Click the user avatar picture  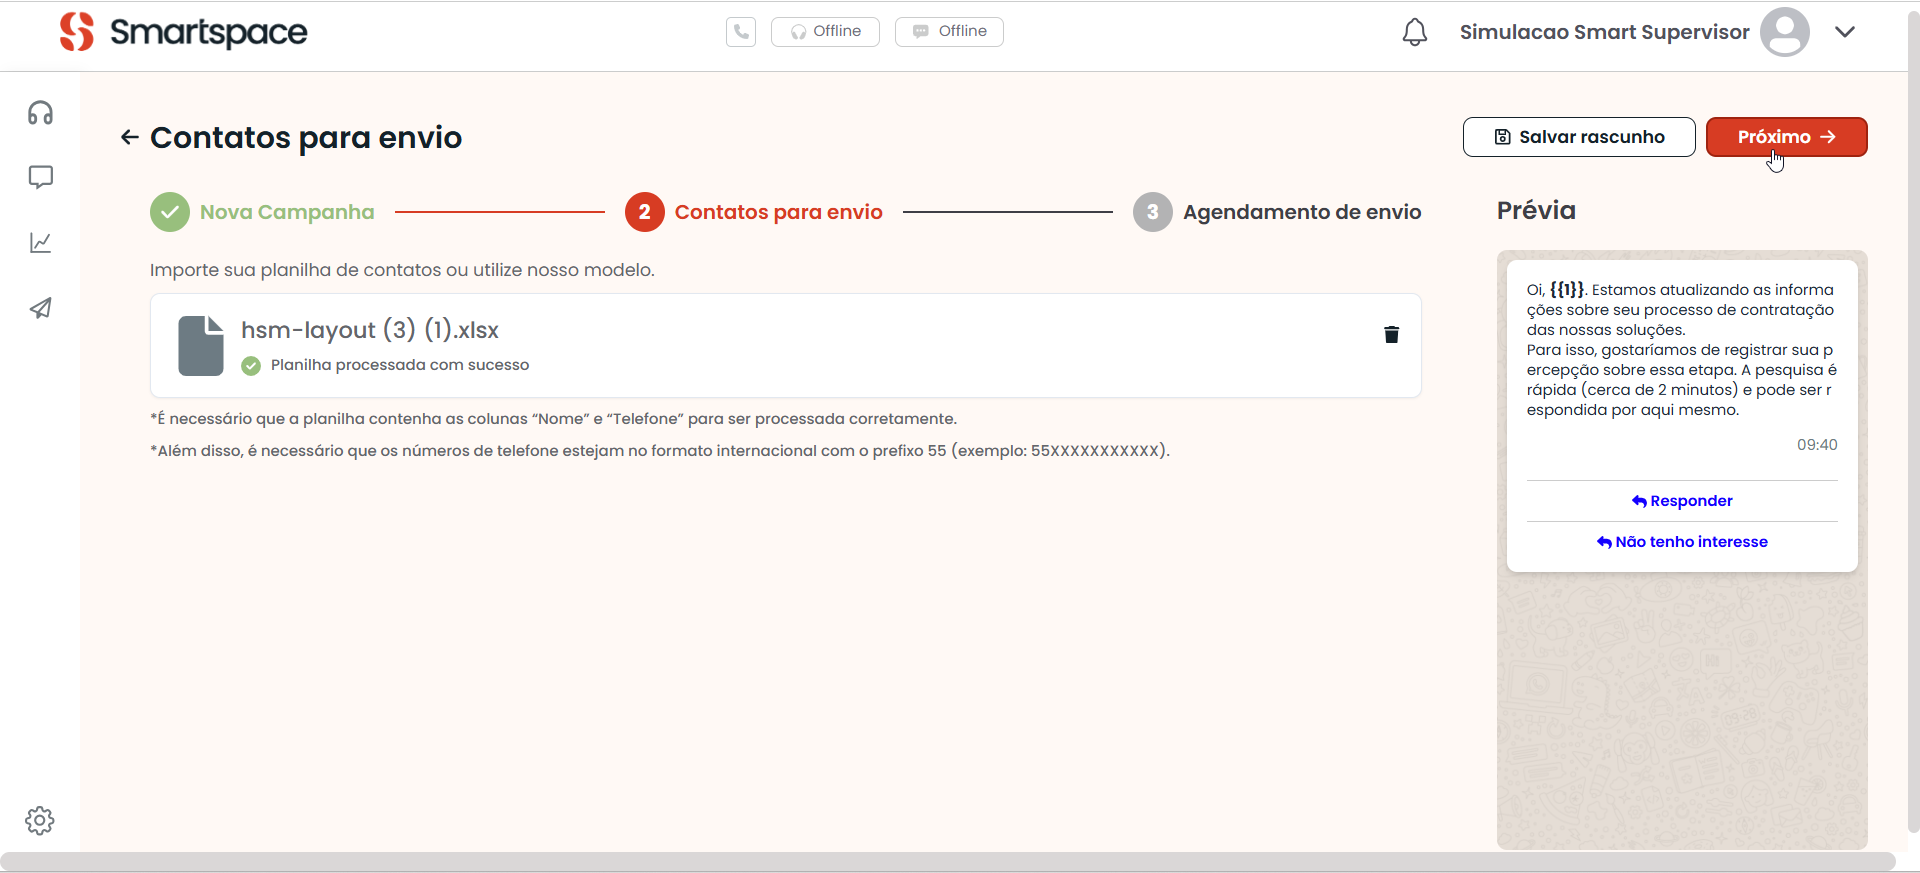(x=1785, y=32)
